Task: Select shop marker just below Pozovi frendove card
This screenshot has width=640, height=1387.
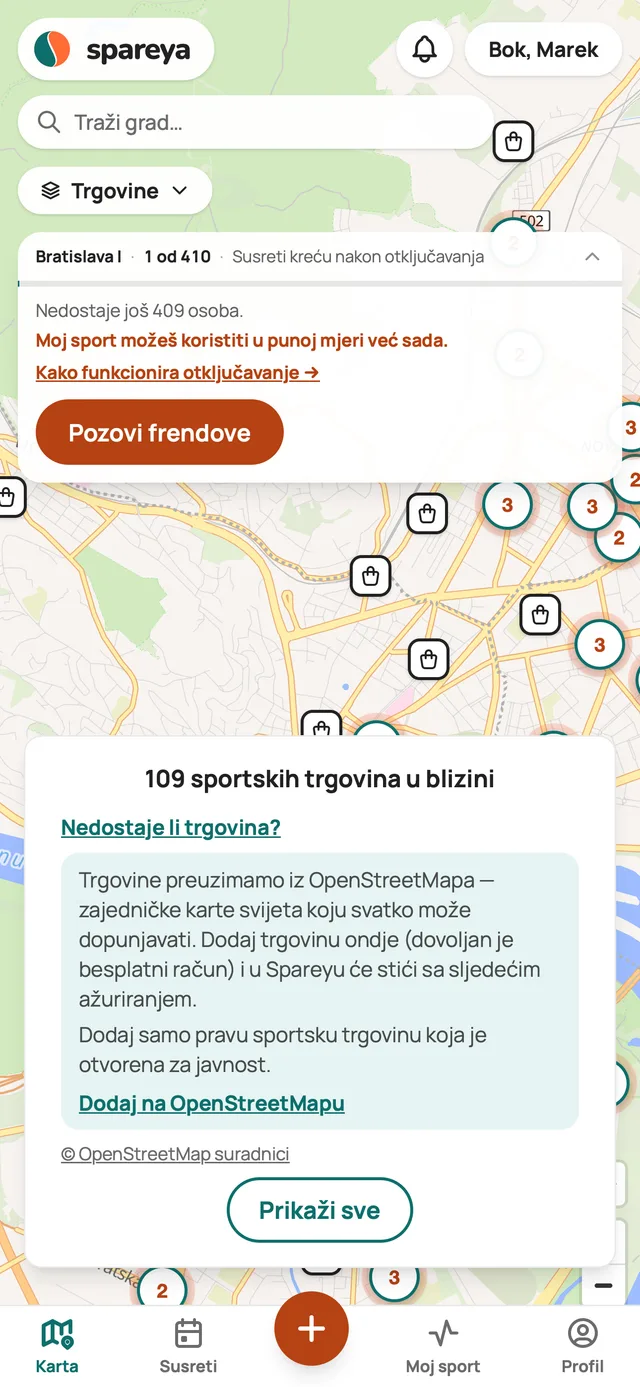Action: tap(428, 514)
